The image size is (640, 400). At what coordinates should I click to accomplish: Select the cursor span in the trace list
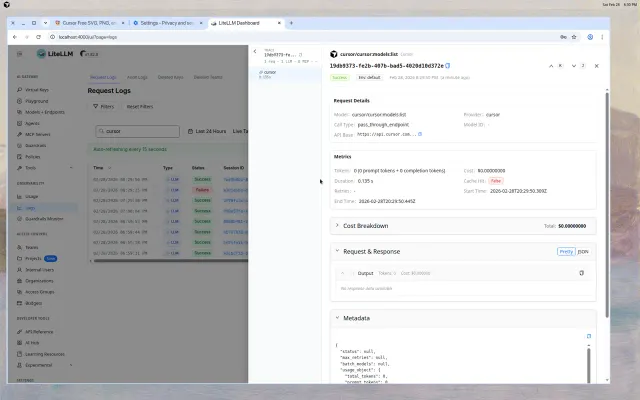click(x=285, y=74)
